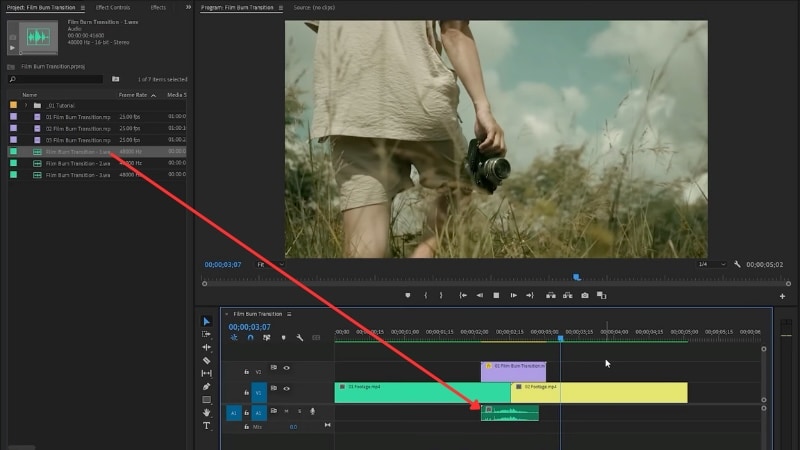This screenshot has height=450, width=800.
Task: Switch to the Effect Controls tab
Action: tap(113, 7)
